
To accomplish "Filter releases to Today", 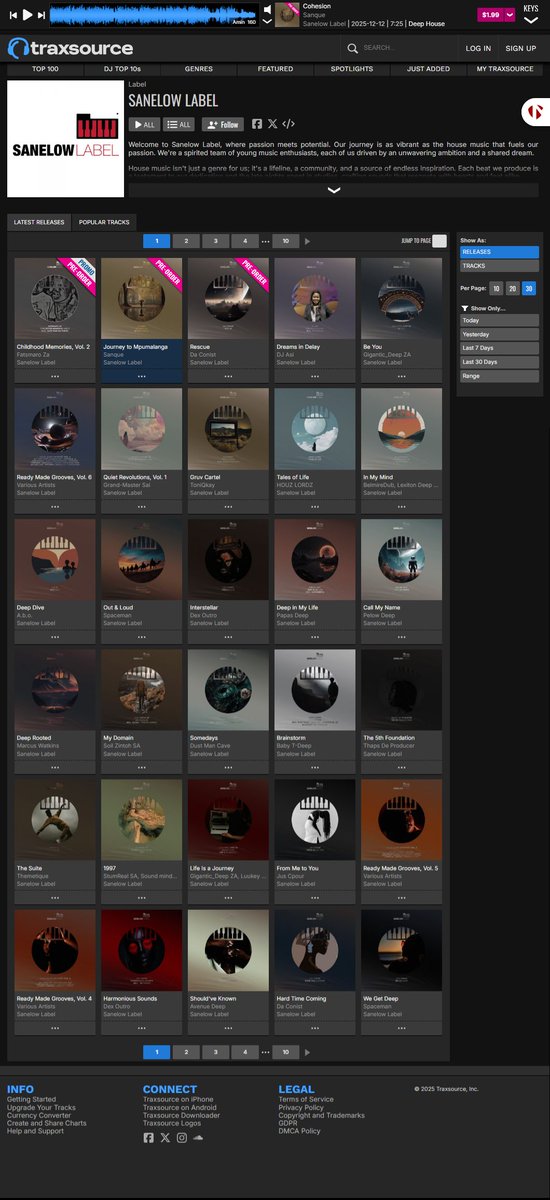I will pyautogui.click(x=499, y=321).
